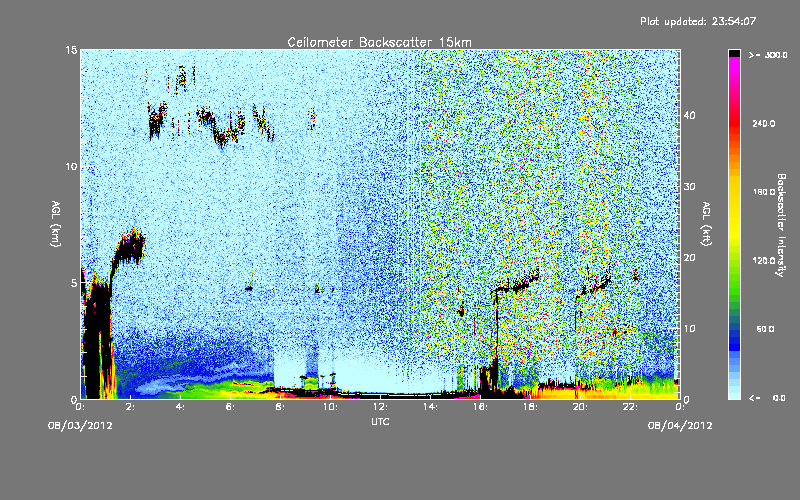Select the '40' tick on kft axis
800x500 pixels.
point(689,115)
